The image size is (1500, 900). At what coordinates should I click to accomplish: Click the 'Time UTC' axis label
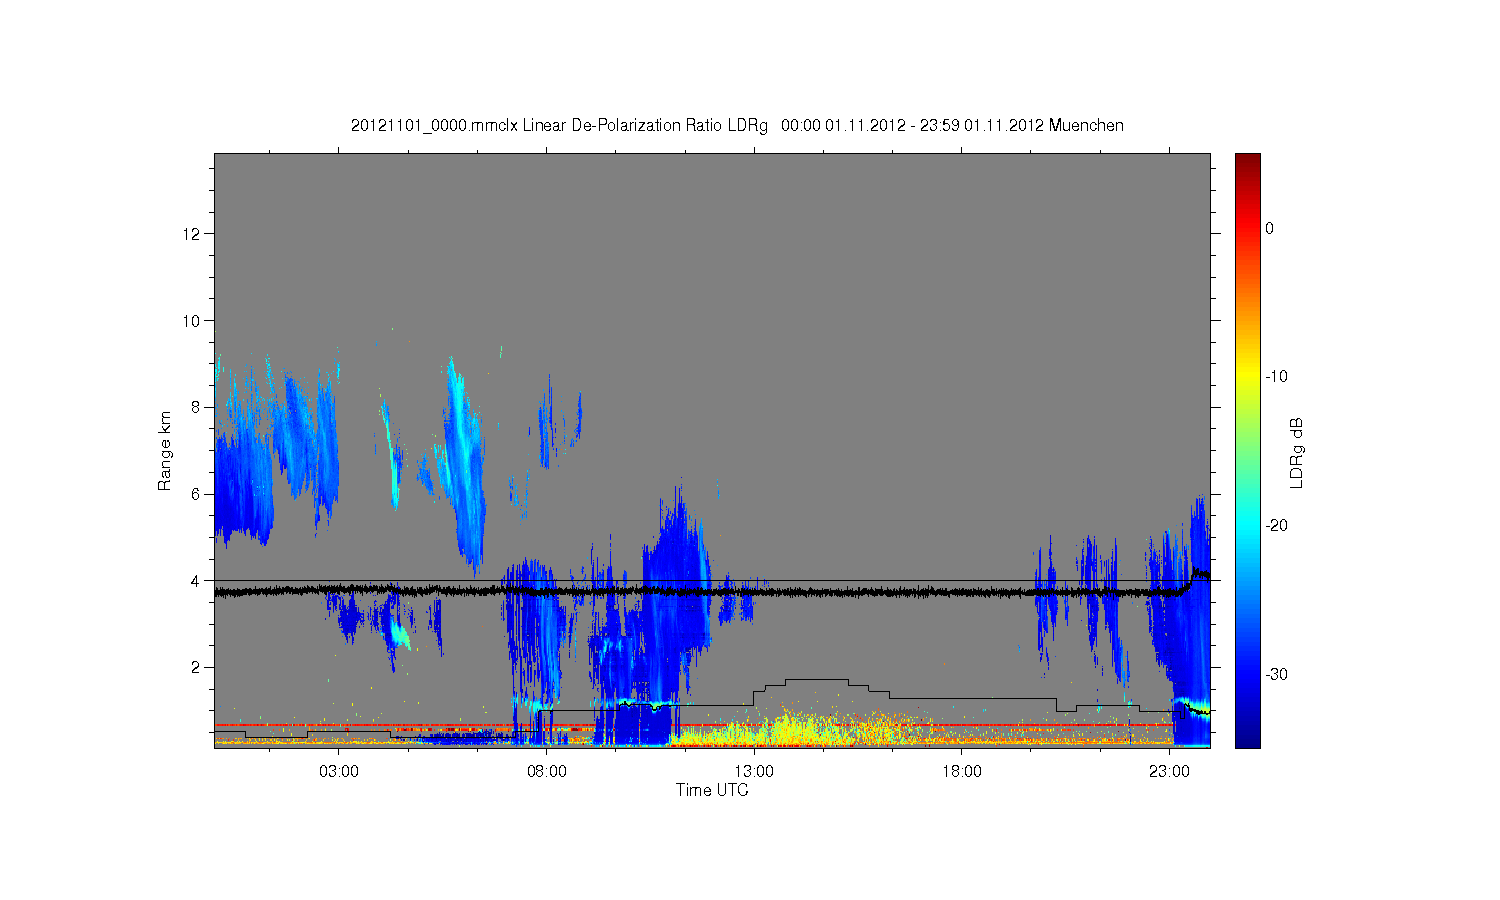click(x=712, y=790)
